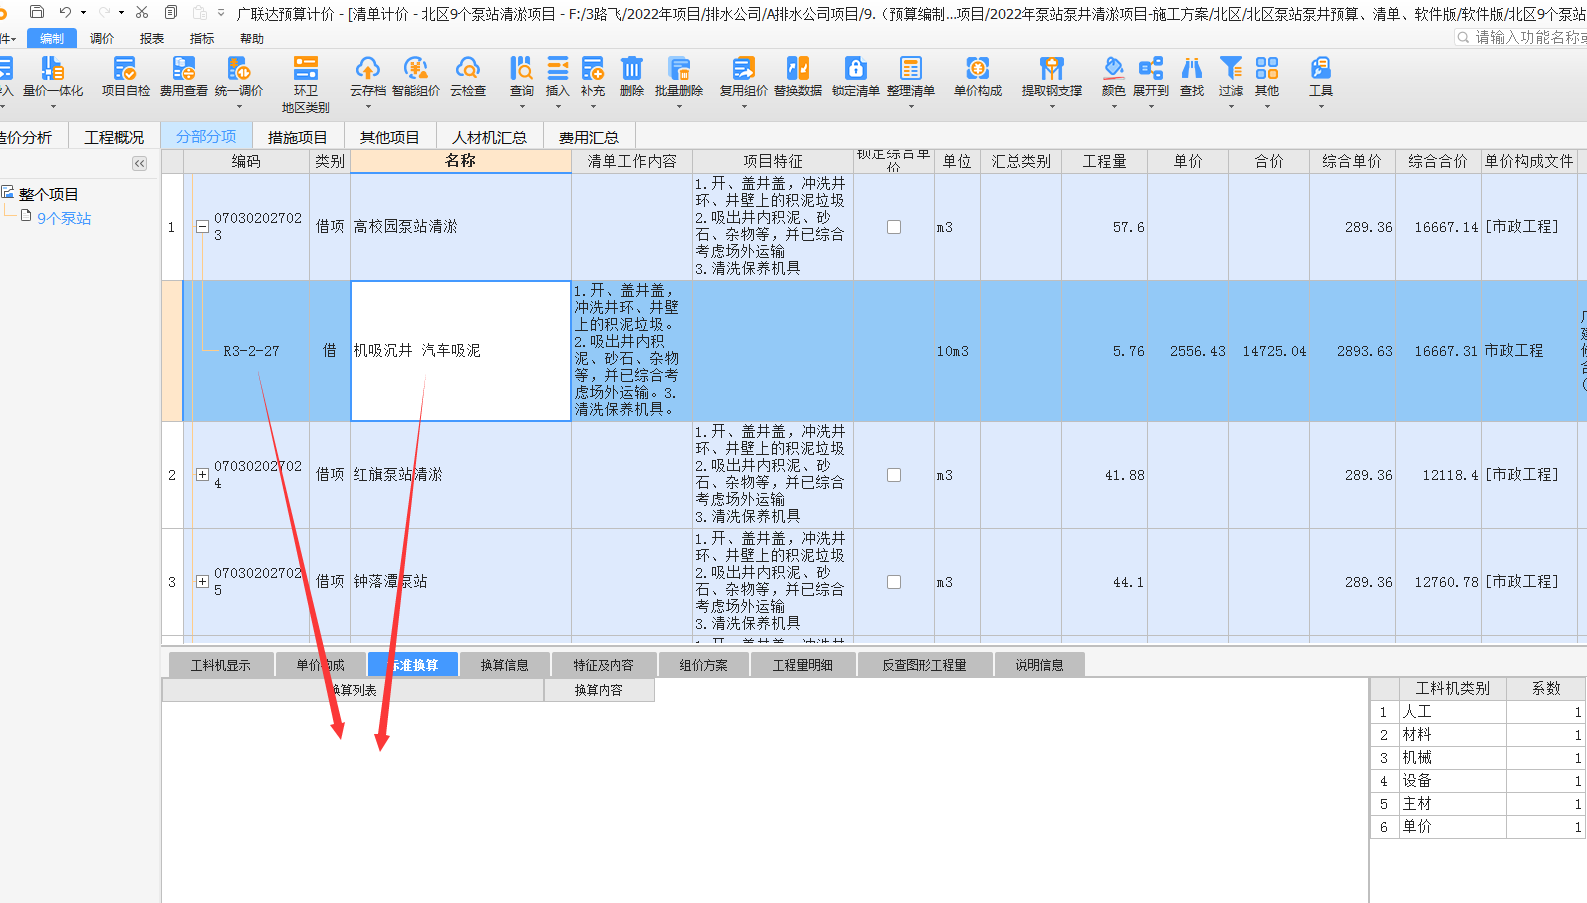Select 整个项目 tree root node
Image resolution: width=1587 pixels, height=903 pixels.
click(48, 194)
